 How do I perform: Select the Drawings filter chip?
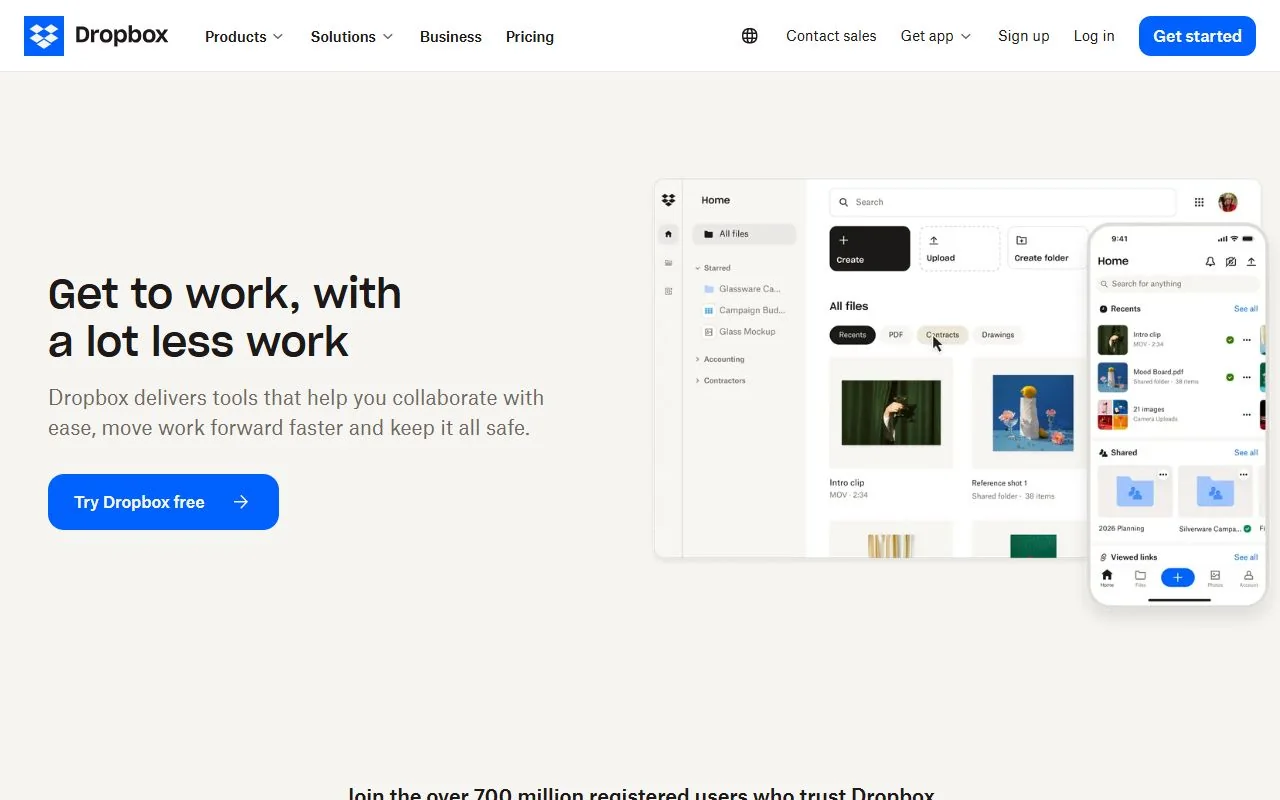[x=998, y=335]
